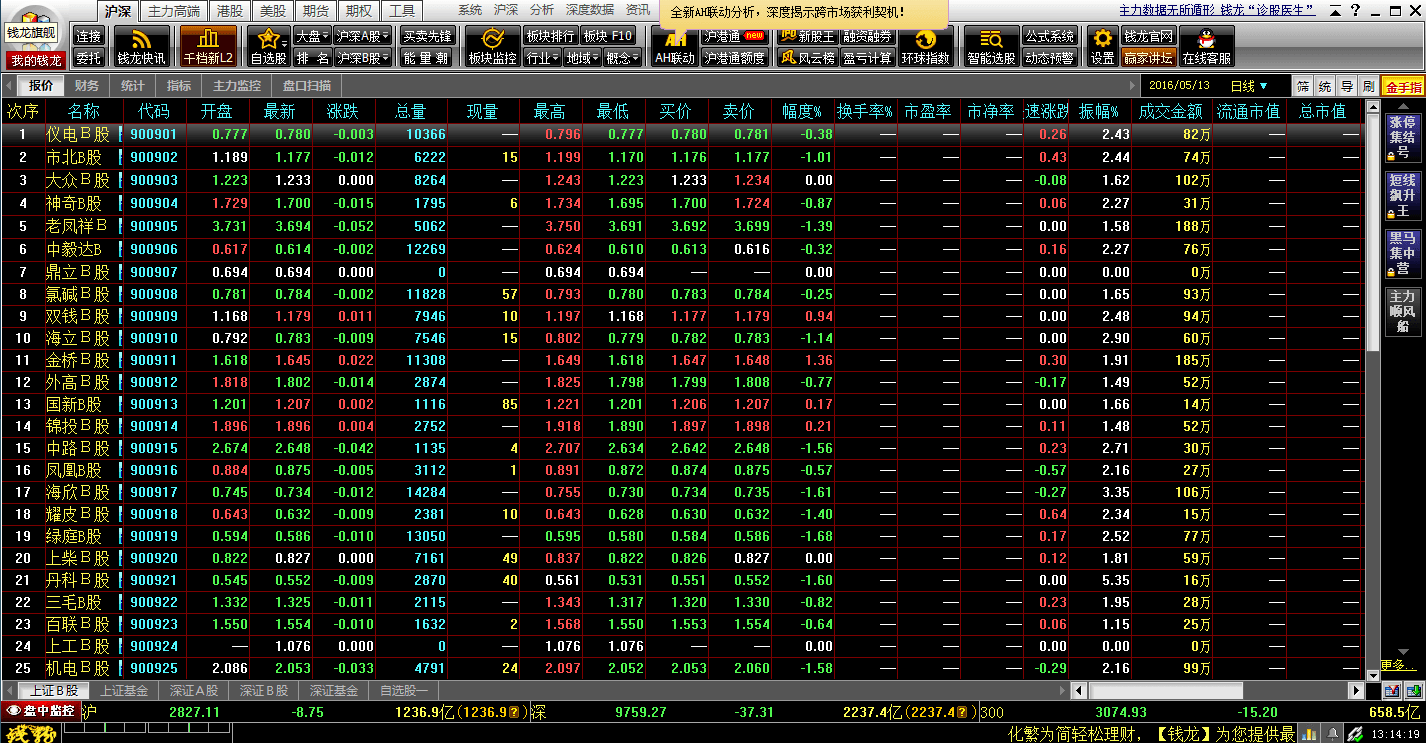
Task: Click the 千档新L2 chart icon
Action: (208, 46)
